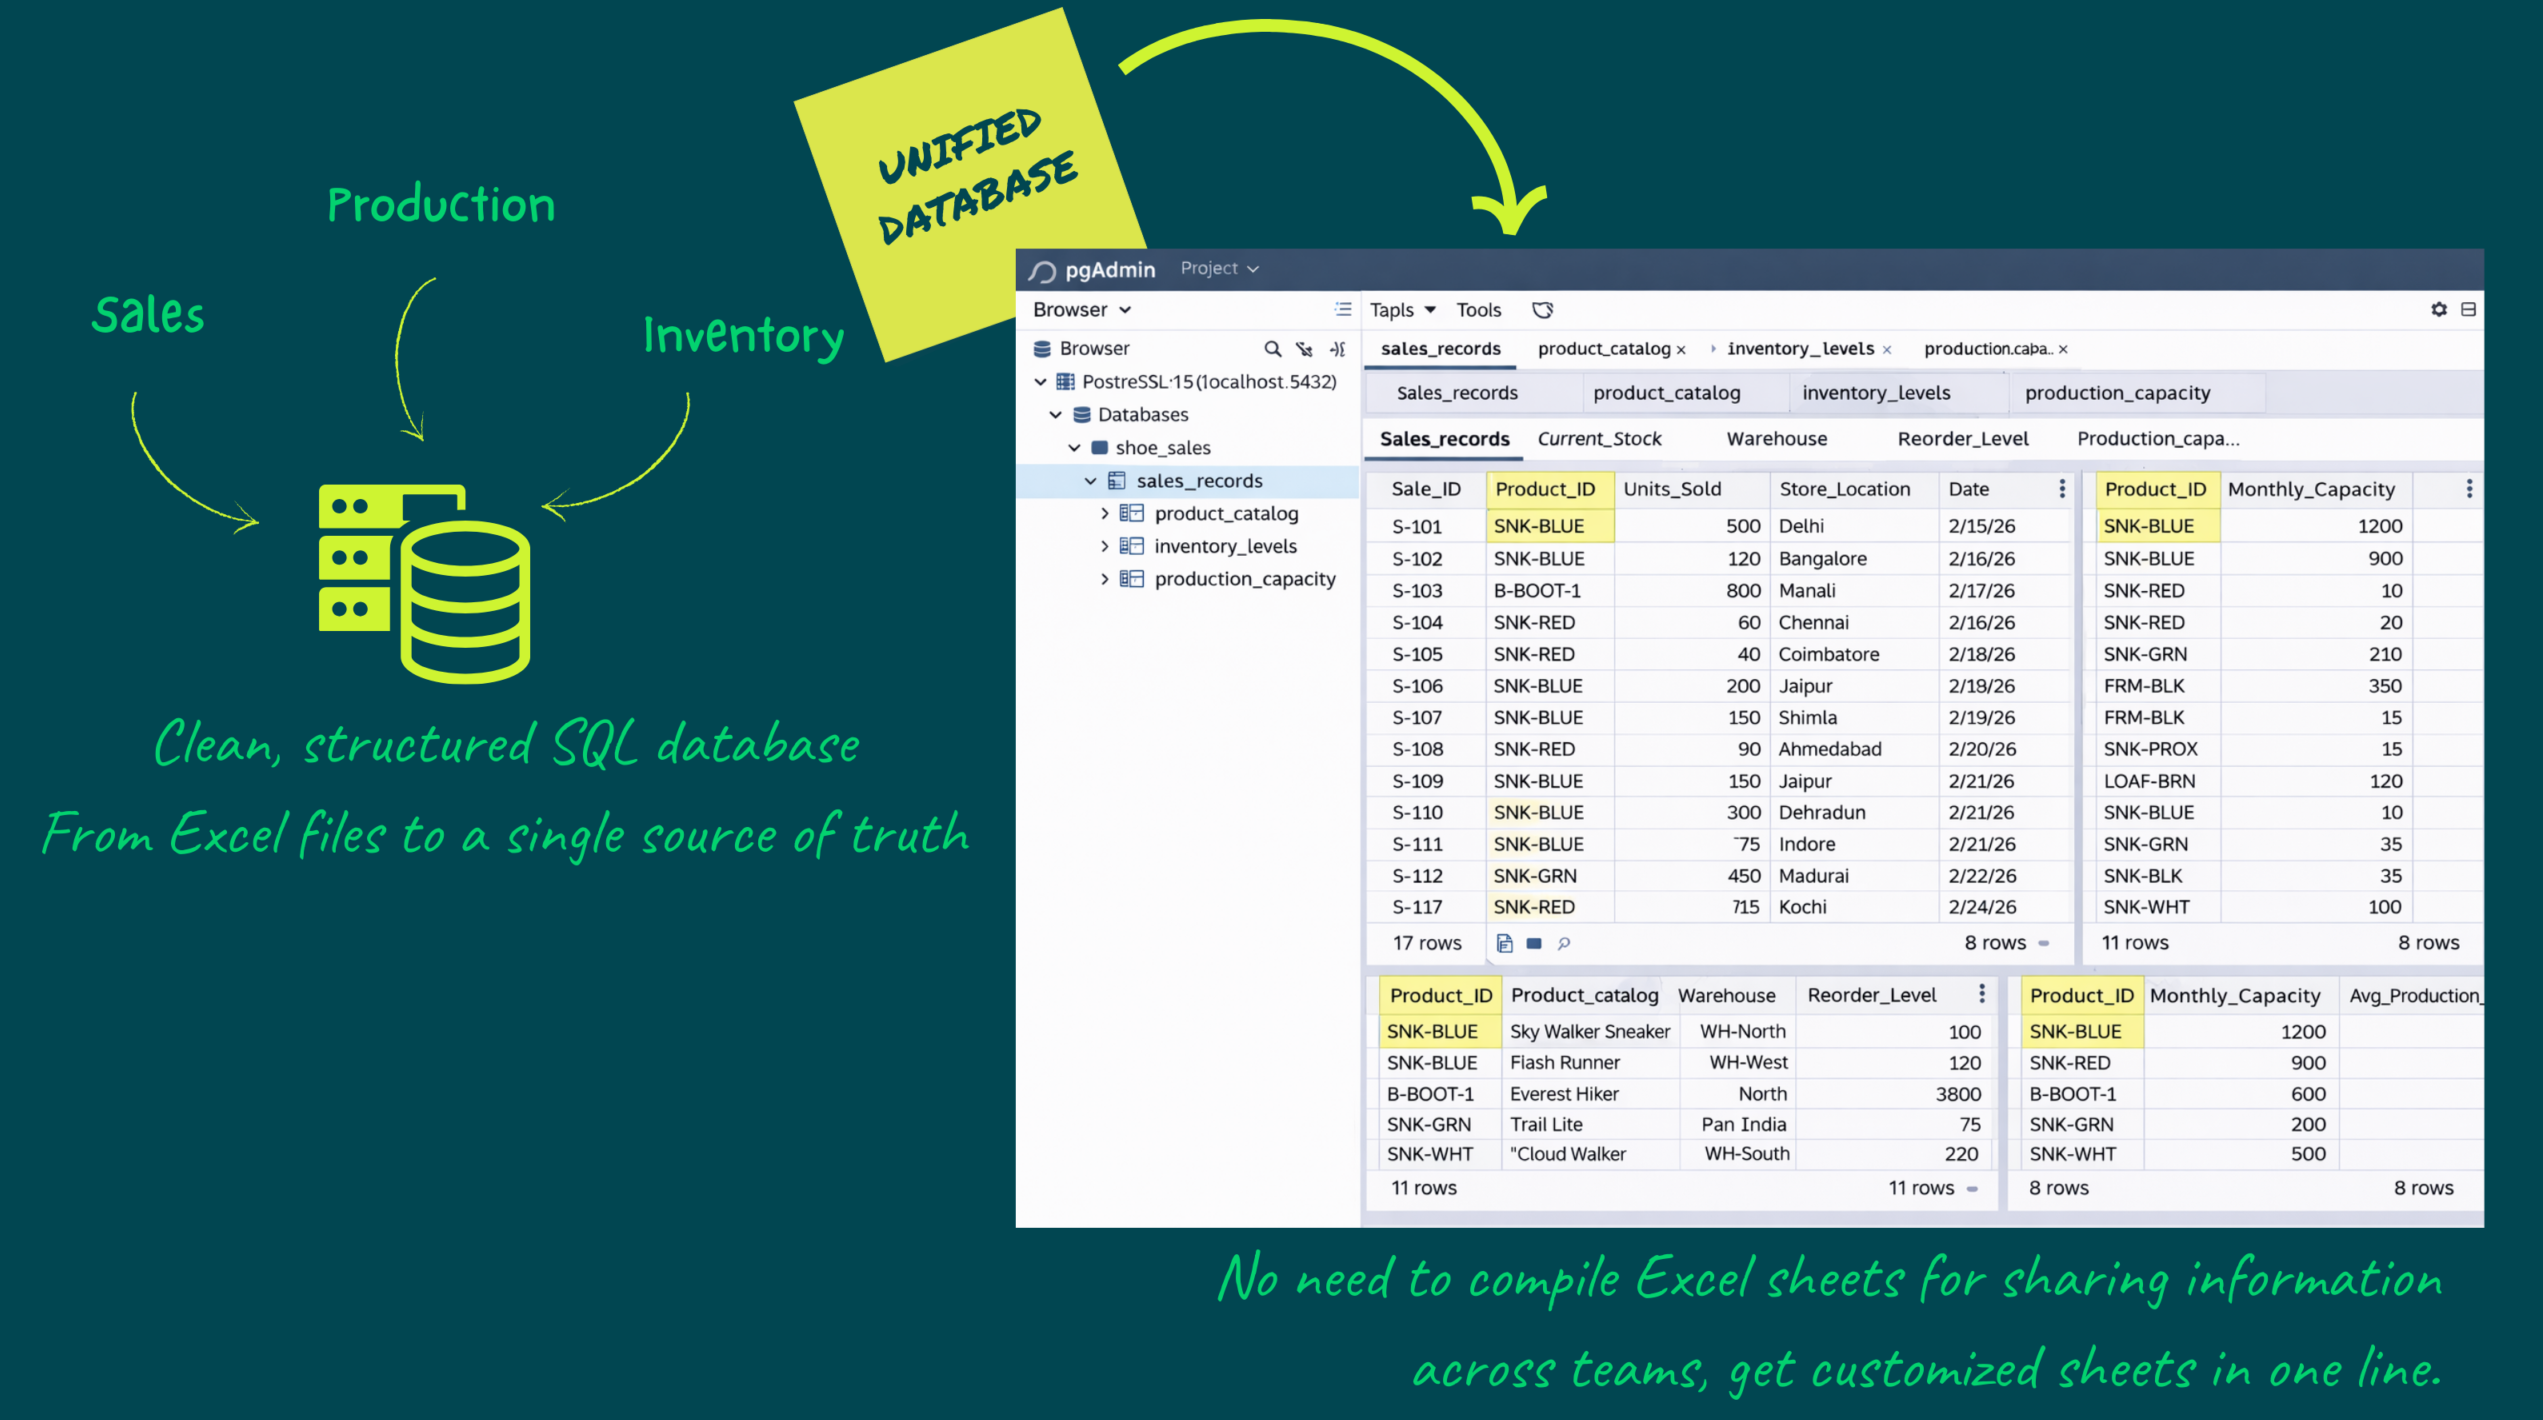Open the kebab menu on the Date column
The width and height of the screenshot is (2543, 1420).
point(2061,488)
